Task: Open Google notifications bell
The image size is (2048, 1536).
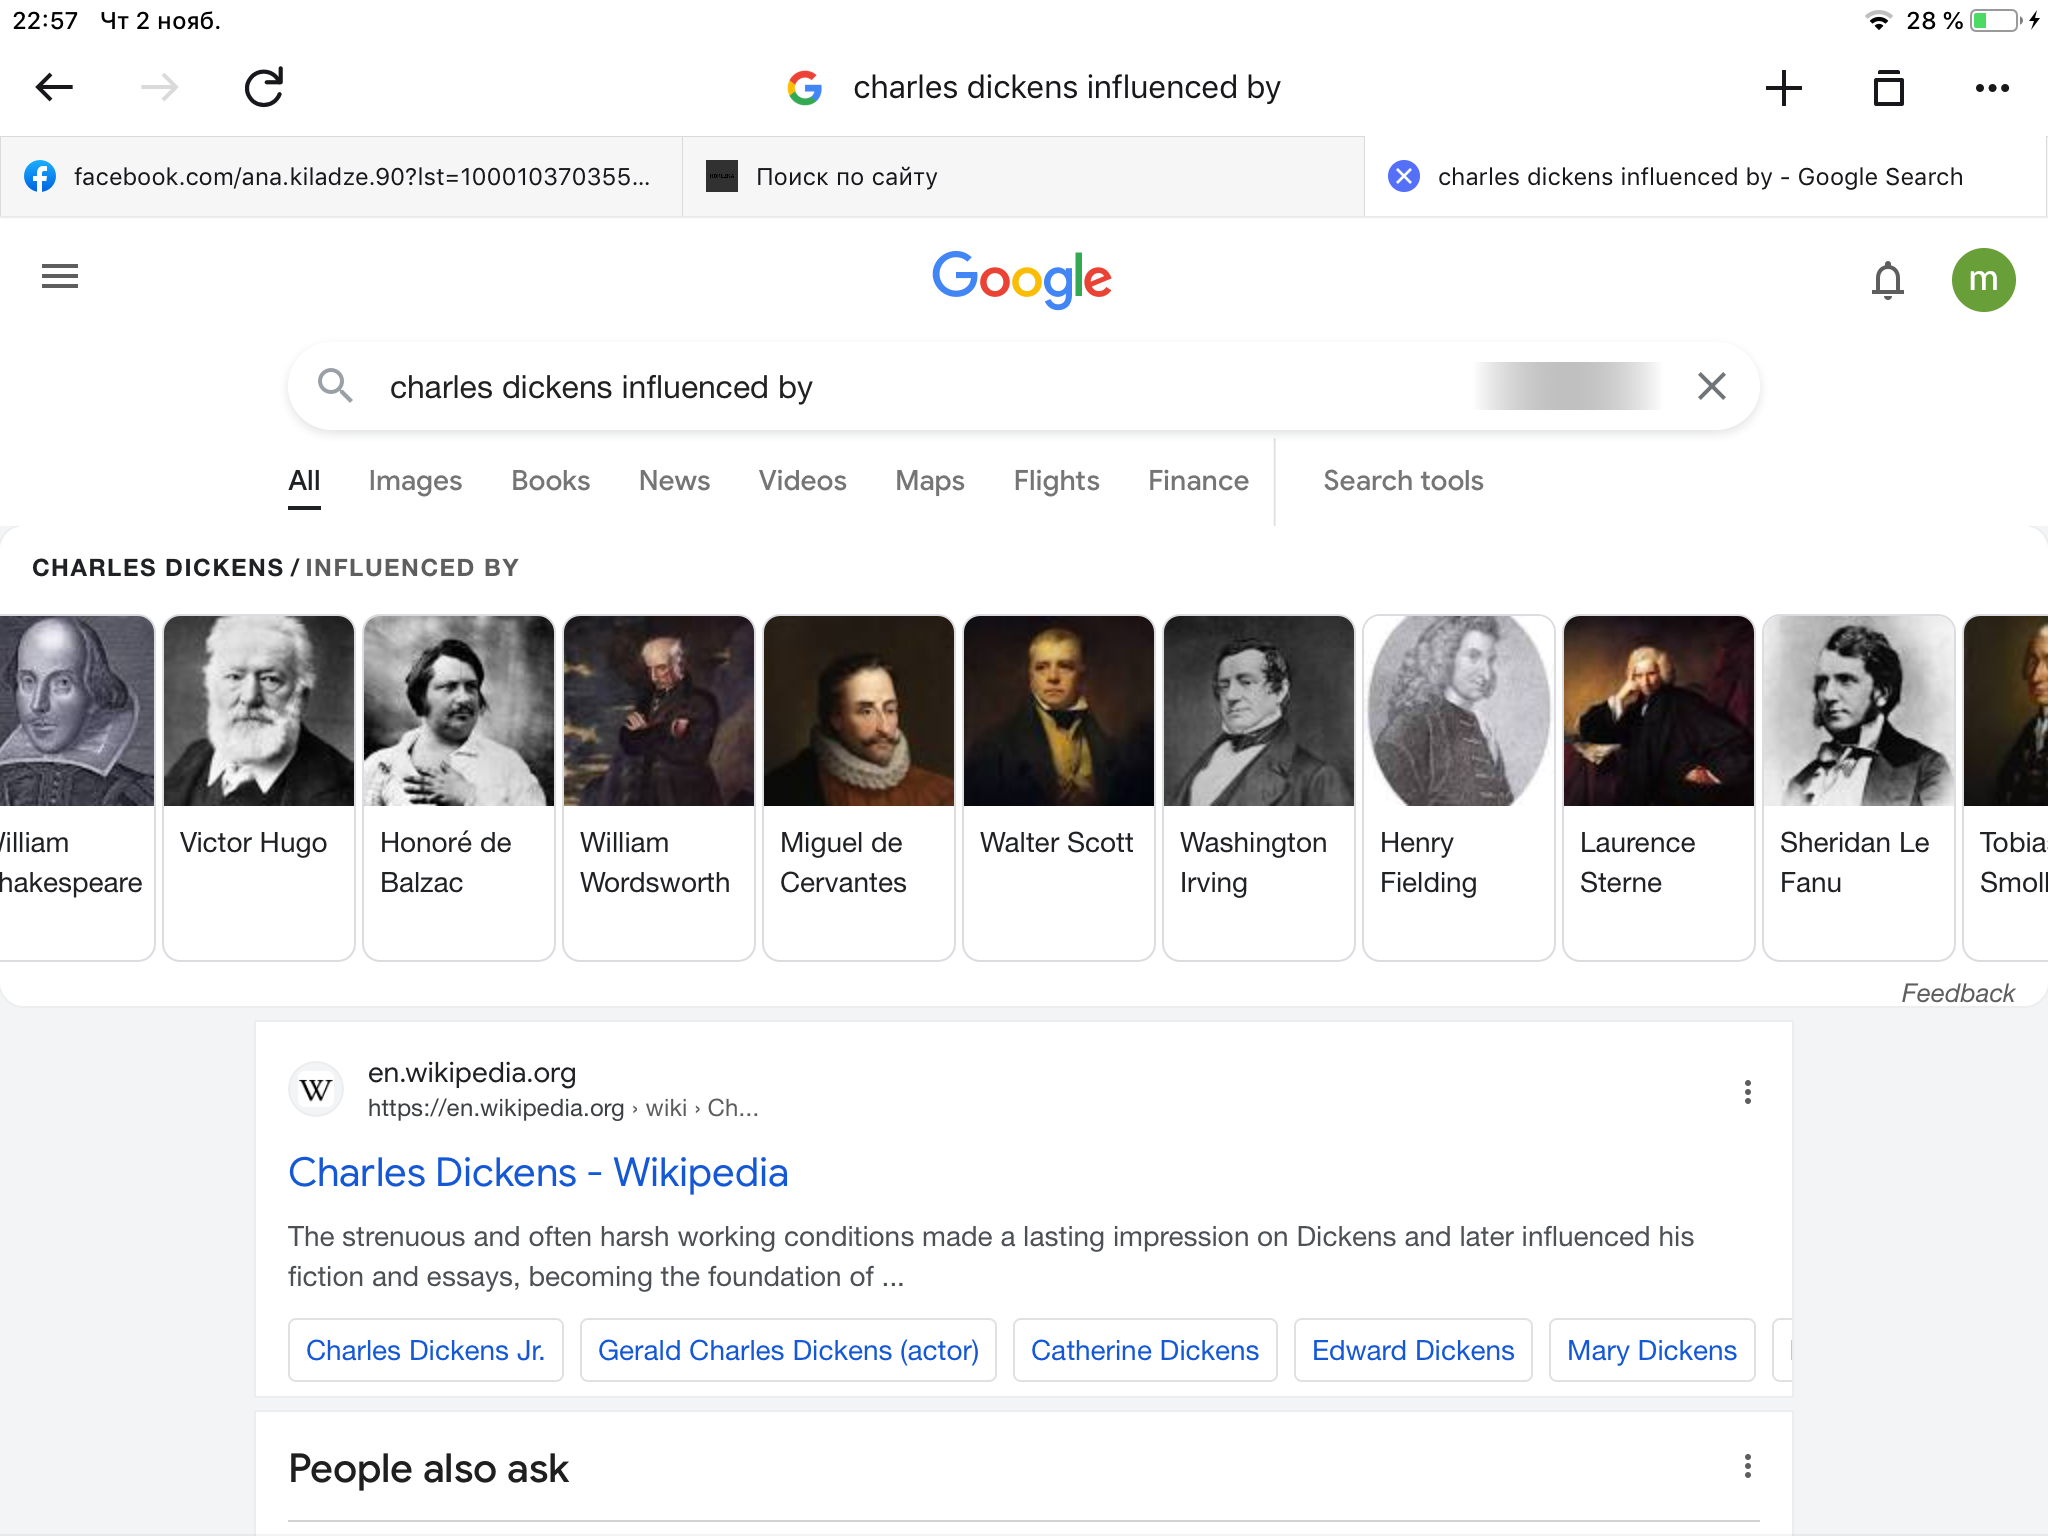Action: (1887, 280)
